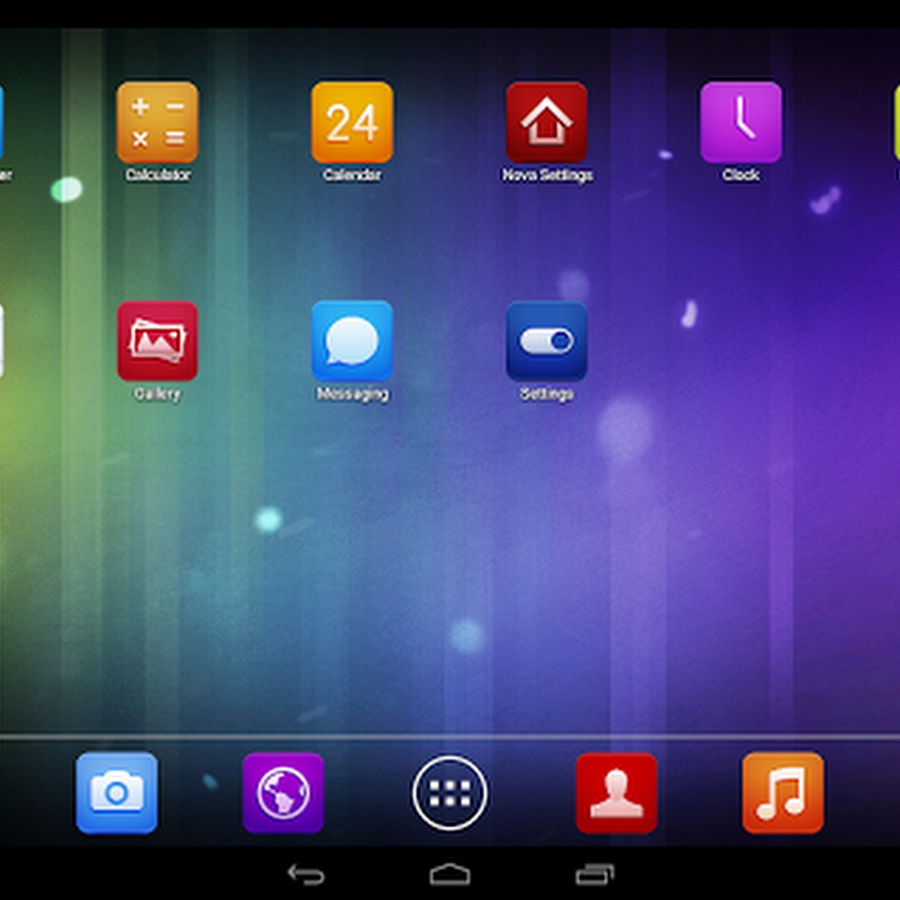Open the red Contacts app in dock
Screen dimensions: 900x900
click(616, 793)
